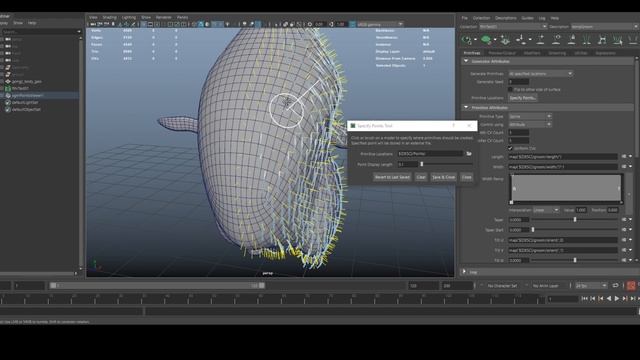Click the expression editor icon beside Length field
The height and width of the screenshot is (360, 640).
624,156
